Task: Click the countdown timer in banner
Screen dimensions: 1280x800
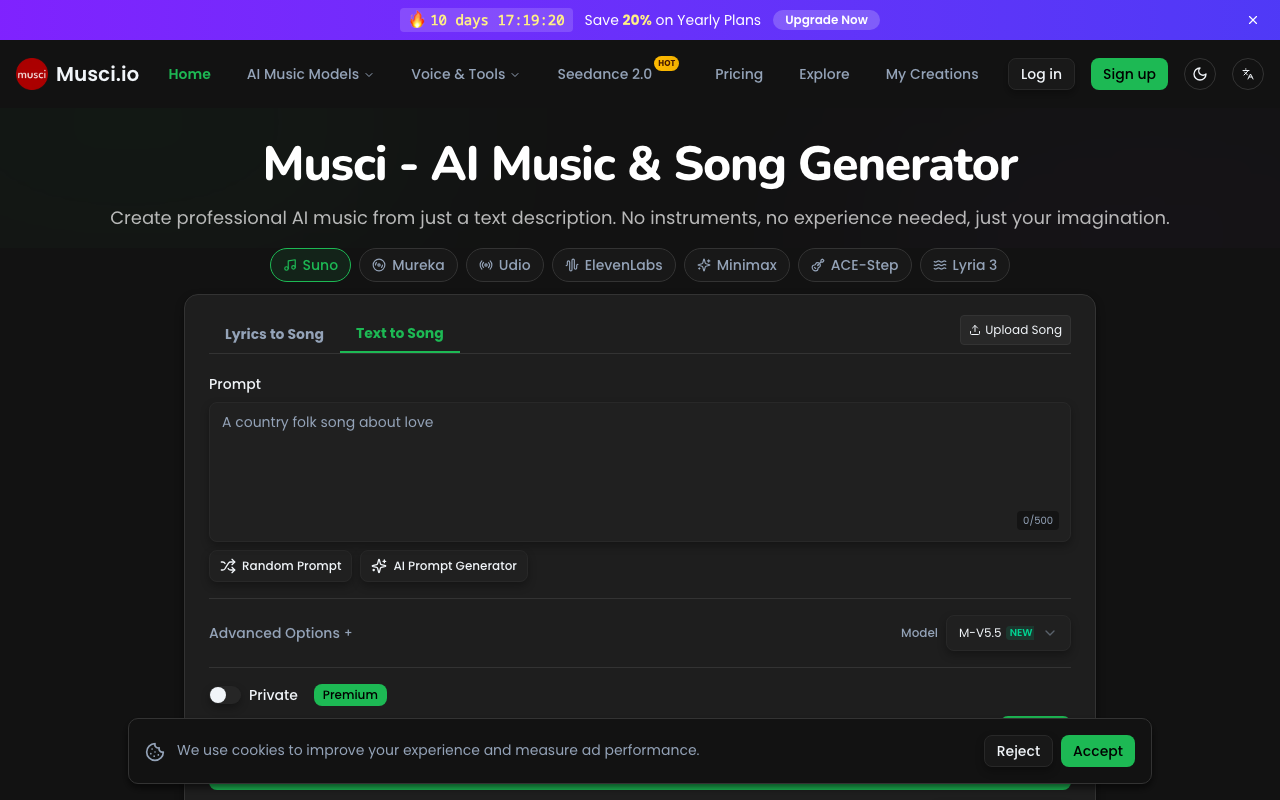Action: point(486,20)
